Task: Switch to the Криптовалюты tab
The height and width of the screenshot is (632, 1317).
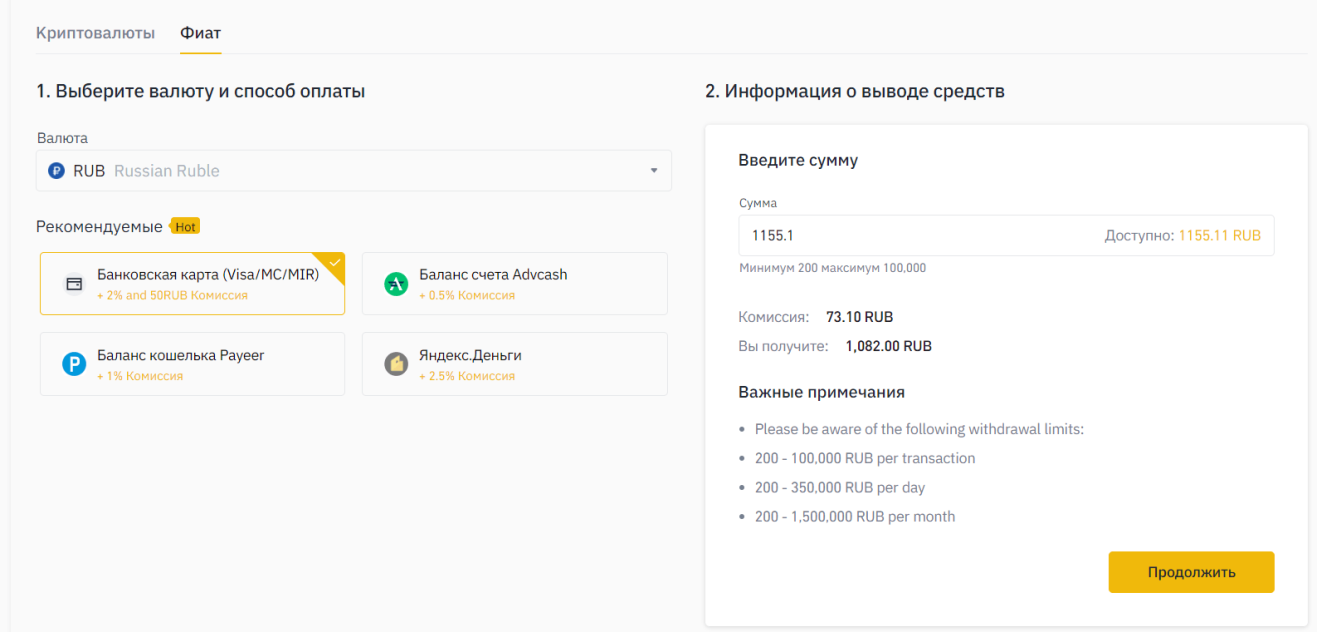Action: [94, 32]
